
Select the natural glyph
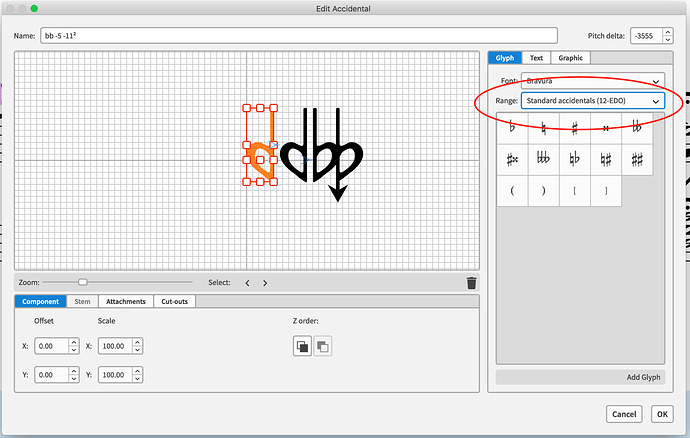click(543, 128)
